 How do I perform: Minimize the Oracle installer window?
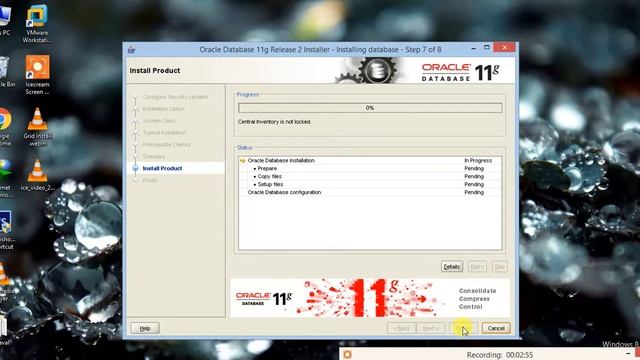473,48
